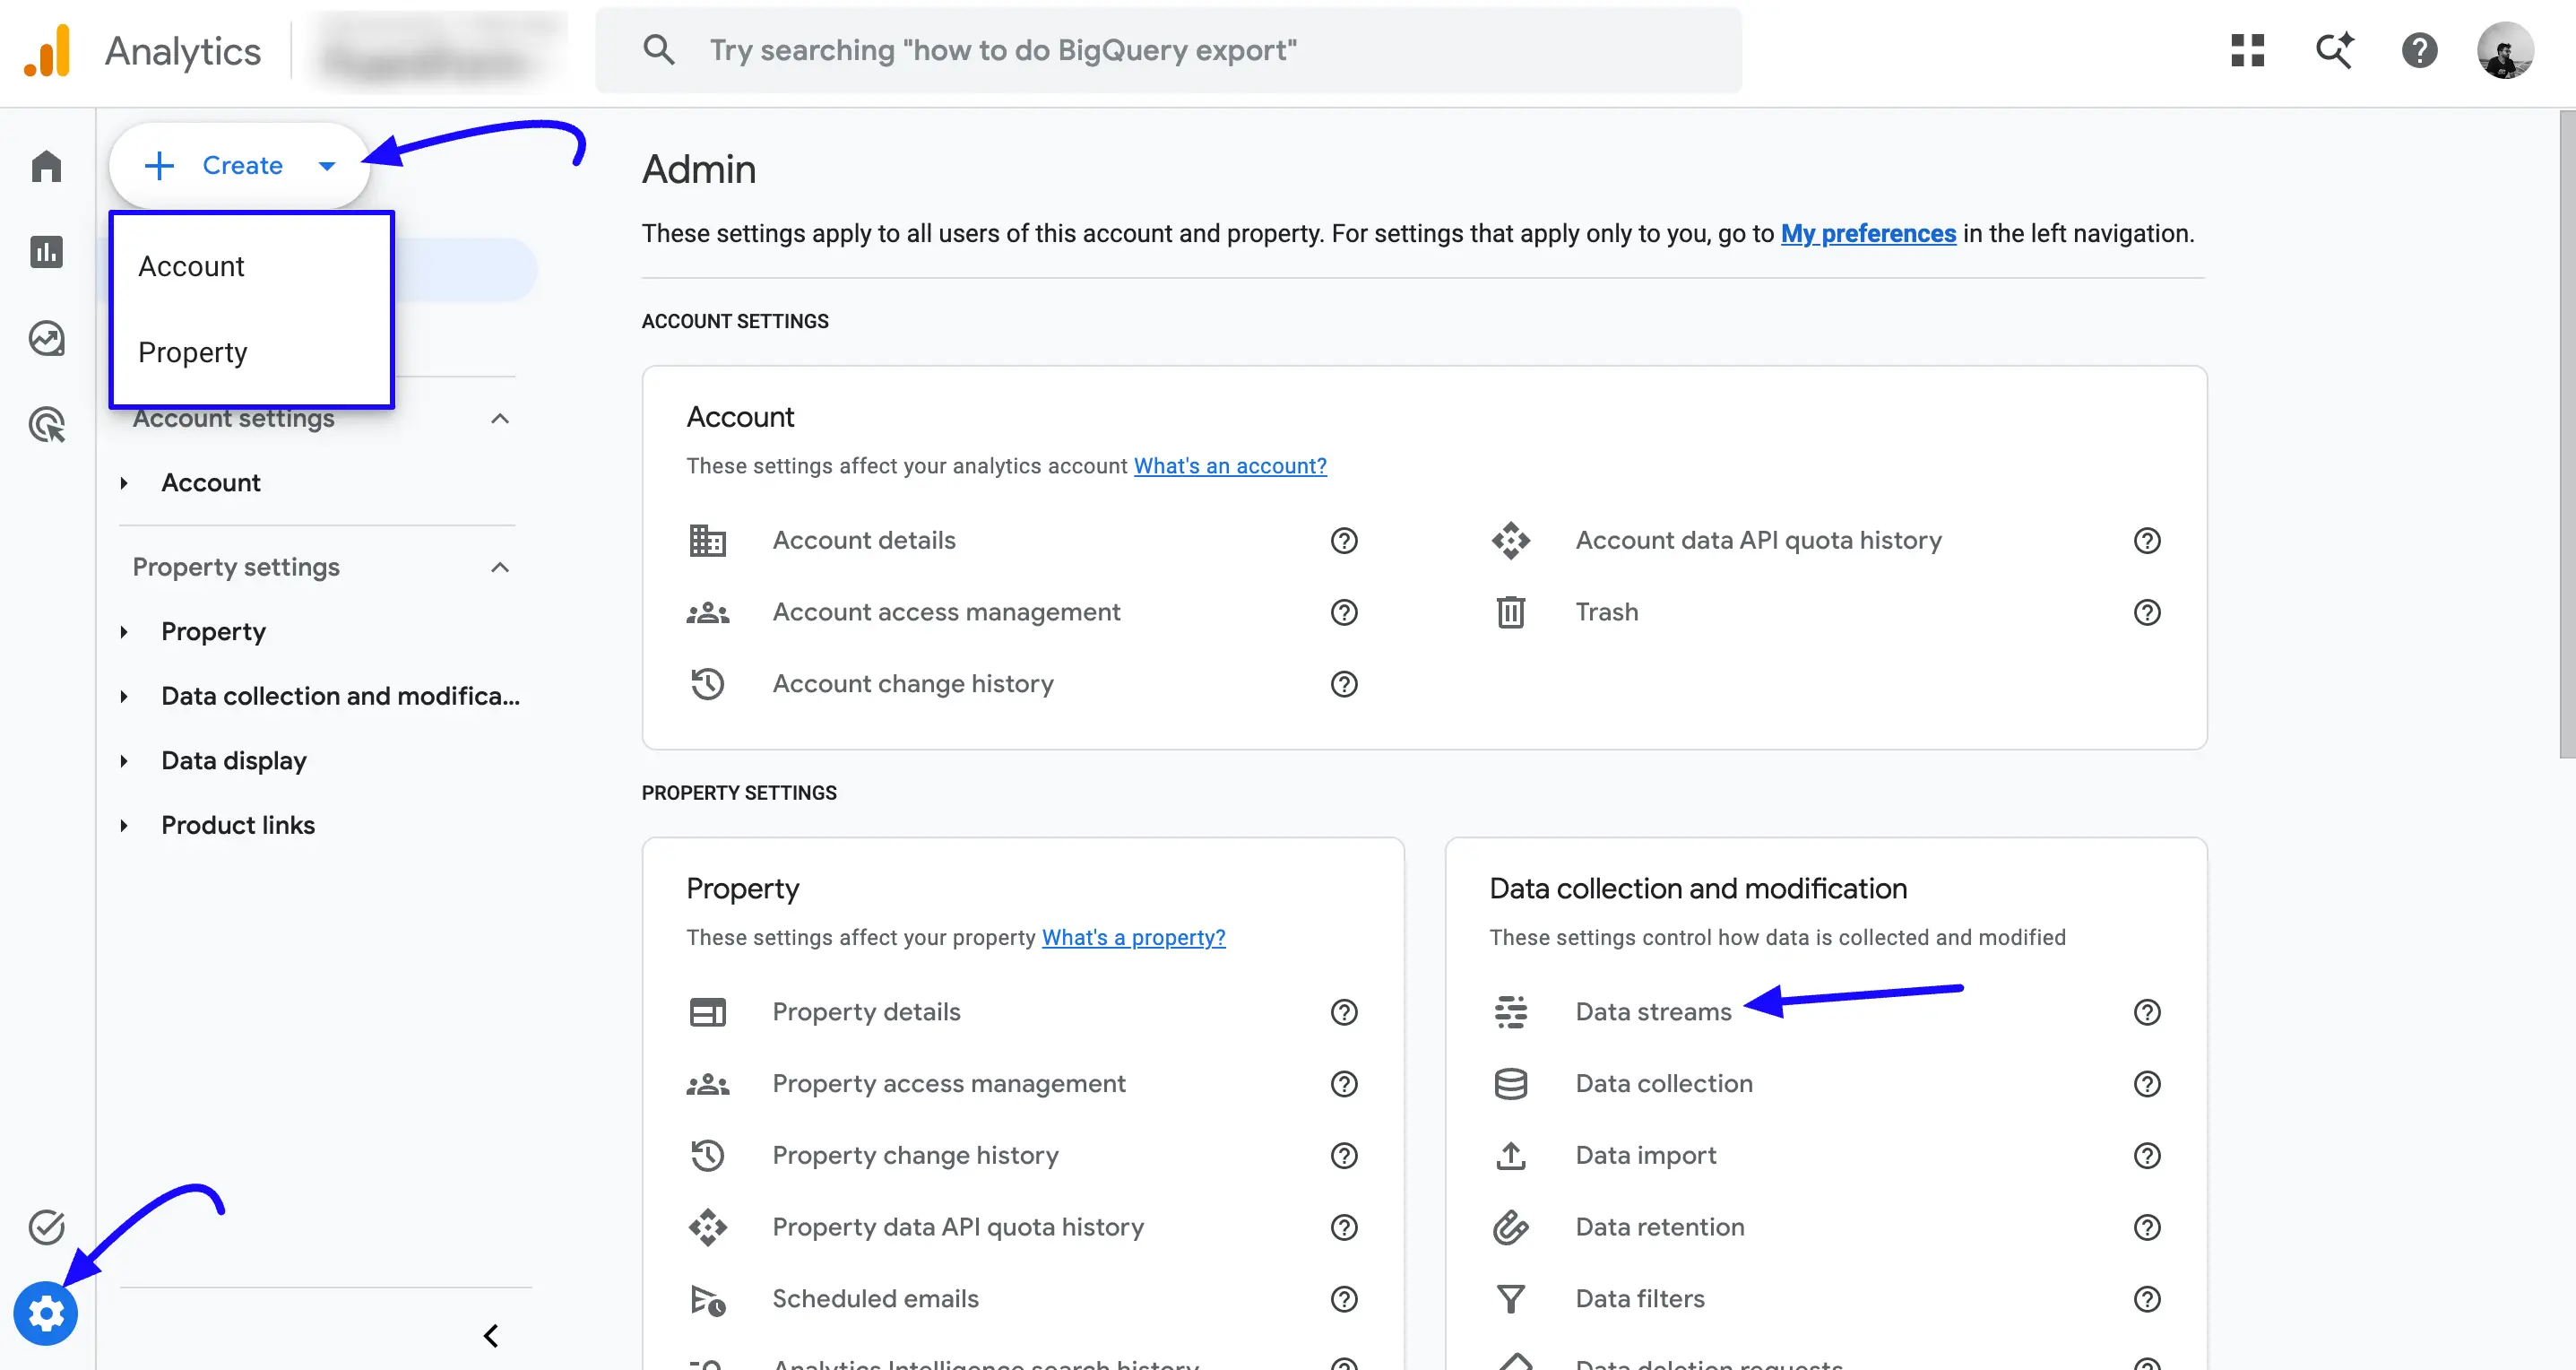The height and width of the screenshot is (1370, 2576).
Task: Collapse the Property settings section
Action: click(500, 567)
